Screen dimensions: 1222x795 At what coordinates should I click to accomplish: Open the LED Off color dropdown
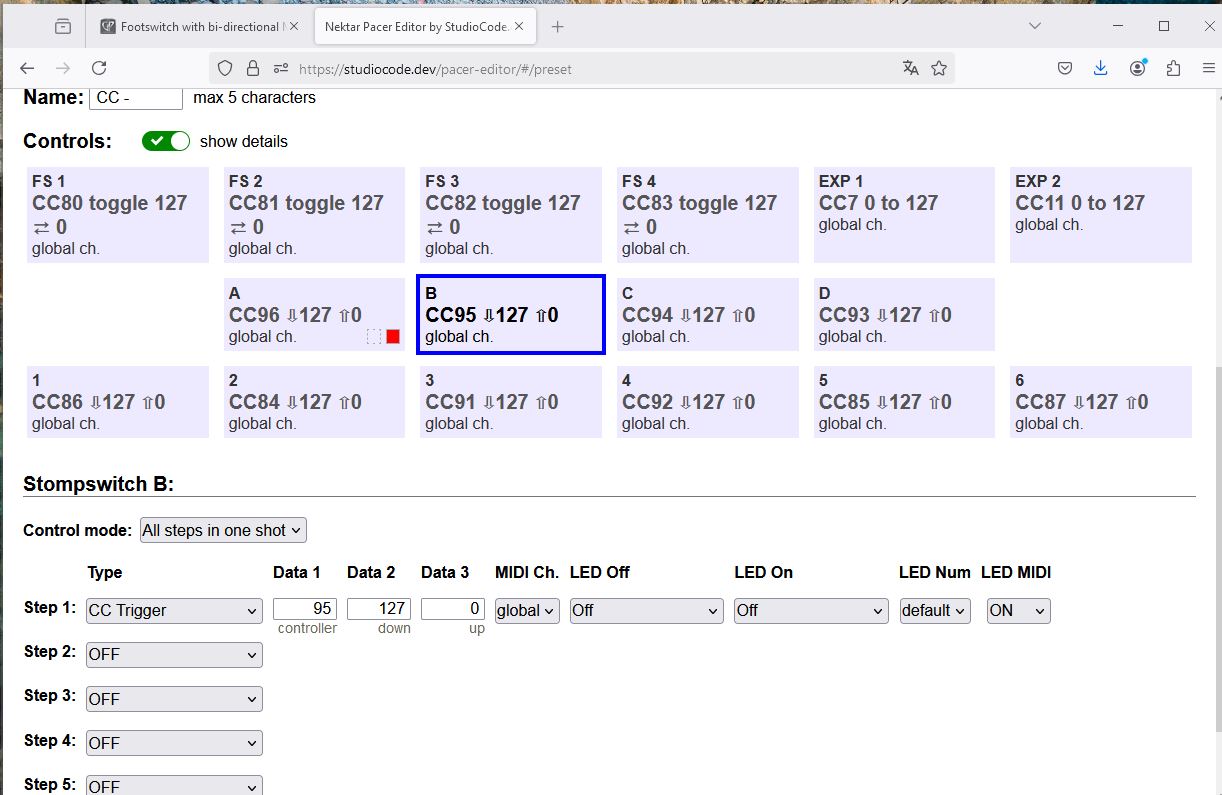pos(646,610)
